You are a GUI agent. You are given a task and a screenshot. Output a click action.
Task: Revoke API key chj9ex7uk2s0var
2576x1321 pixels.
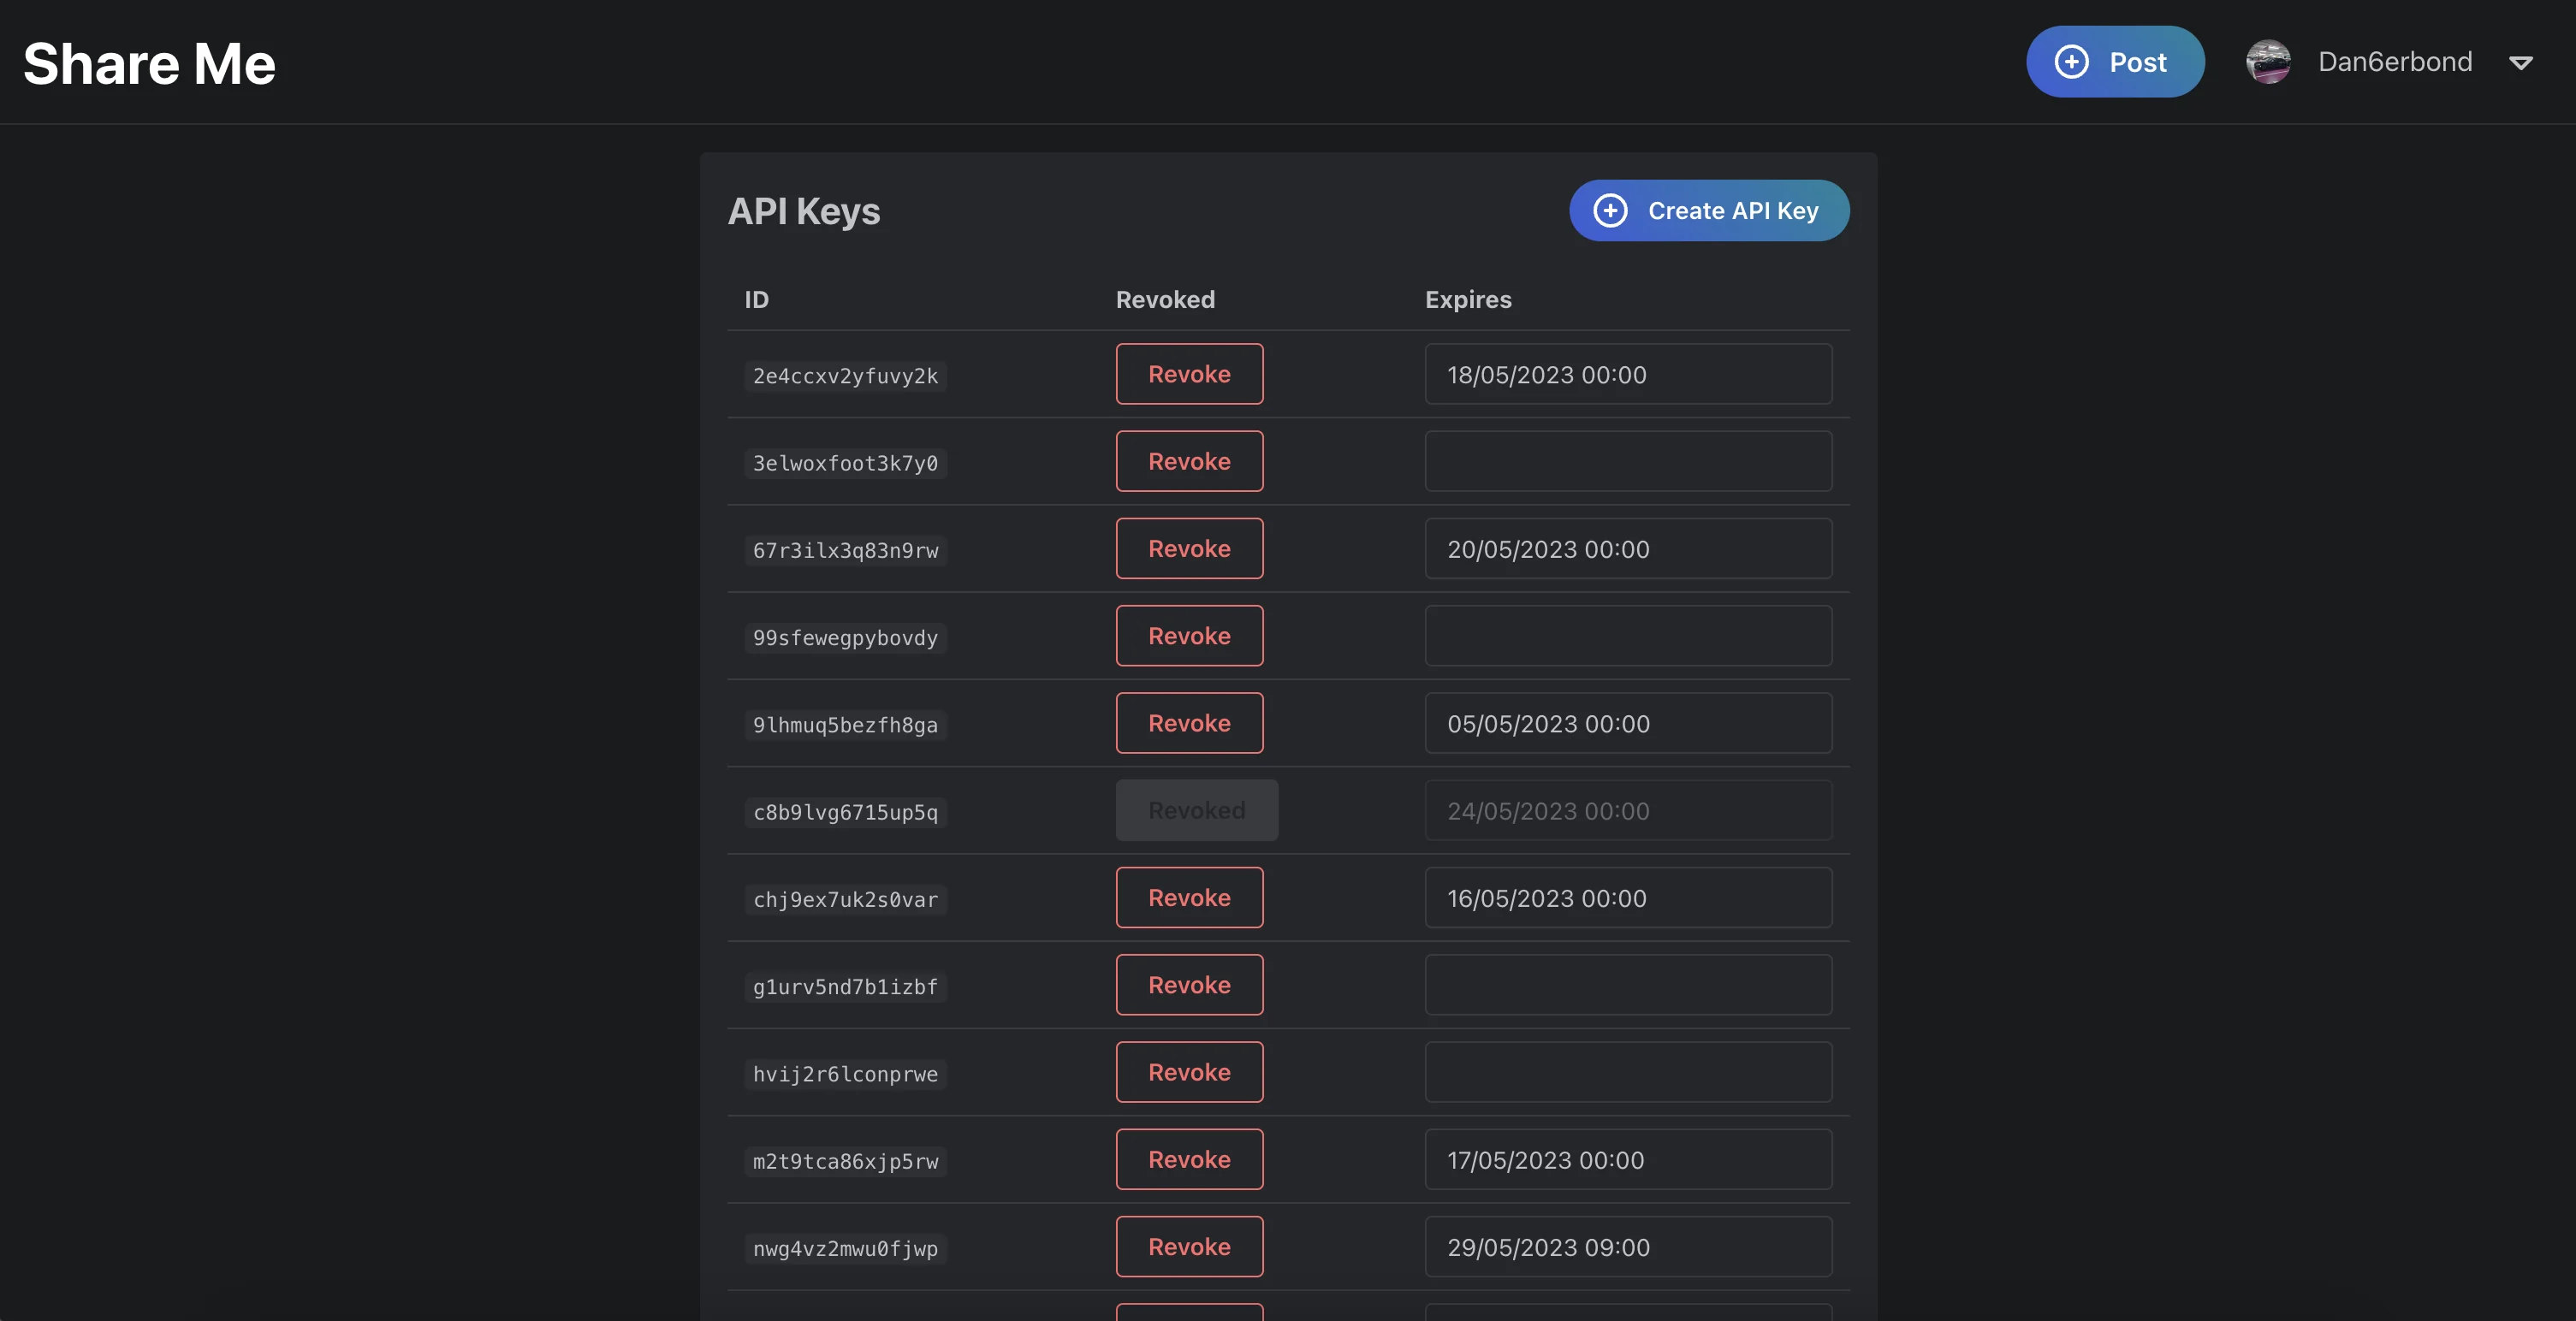[1190, 897]
